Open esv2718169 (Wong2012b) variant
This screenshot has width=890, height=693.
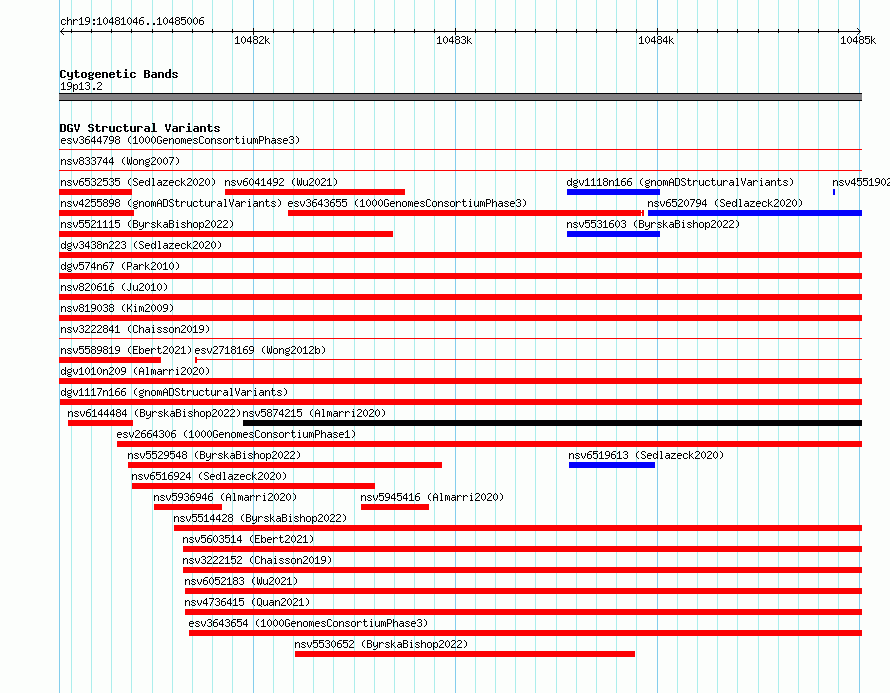[261, 350]
